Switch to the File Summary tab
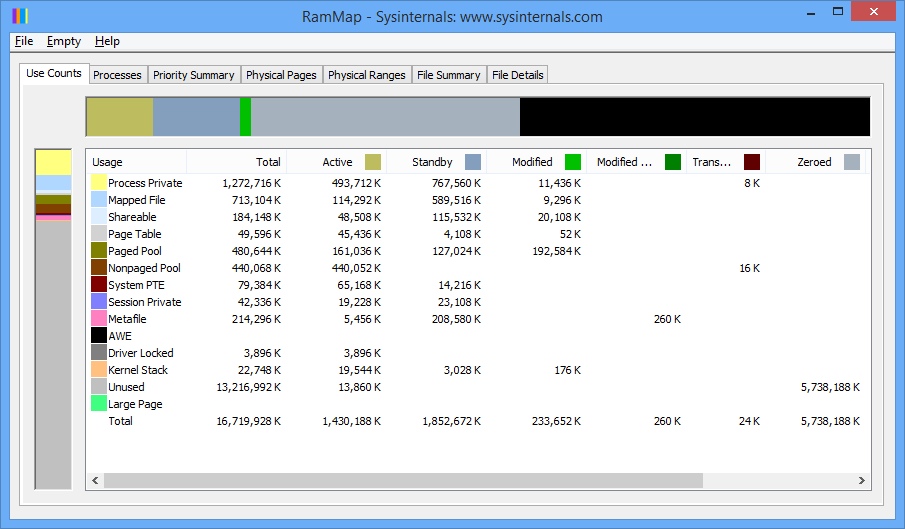Image resolution: width=905 pixels, height=529 pixels. 449,75
